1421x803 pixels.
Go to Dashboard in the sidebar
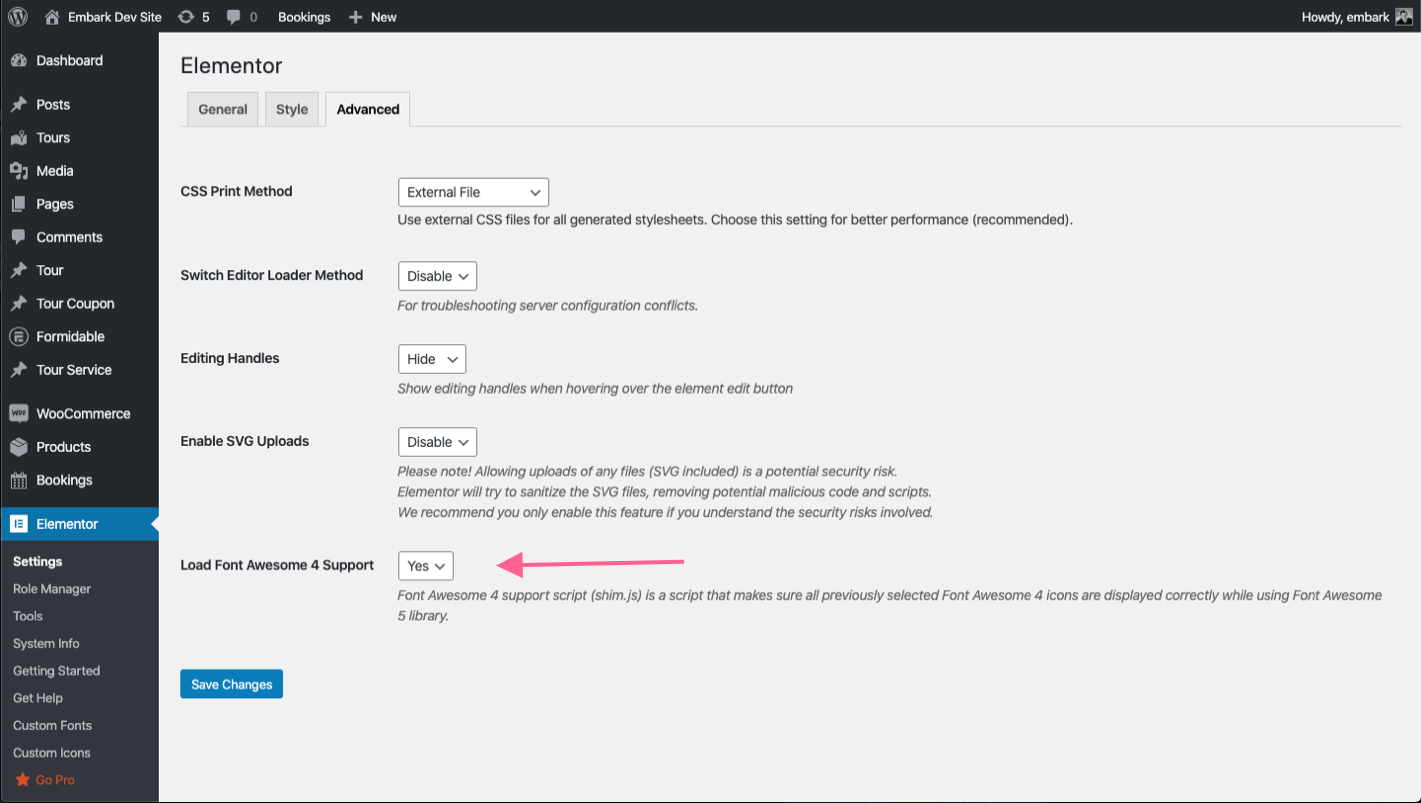(x=70, y=61)
